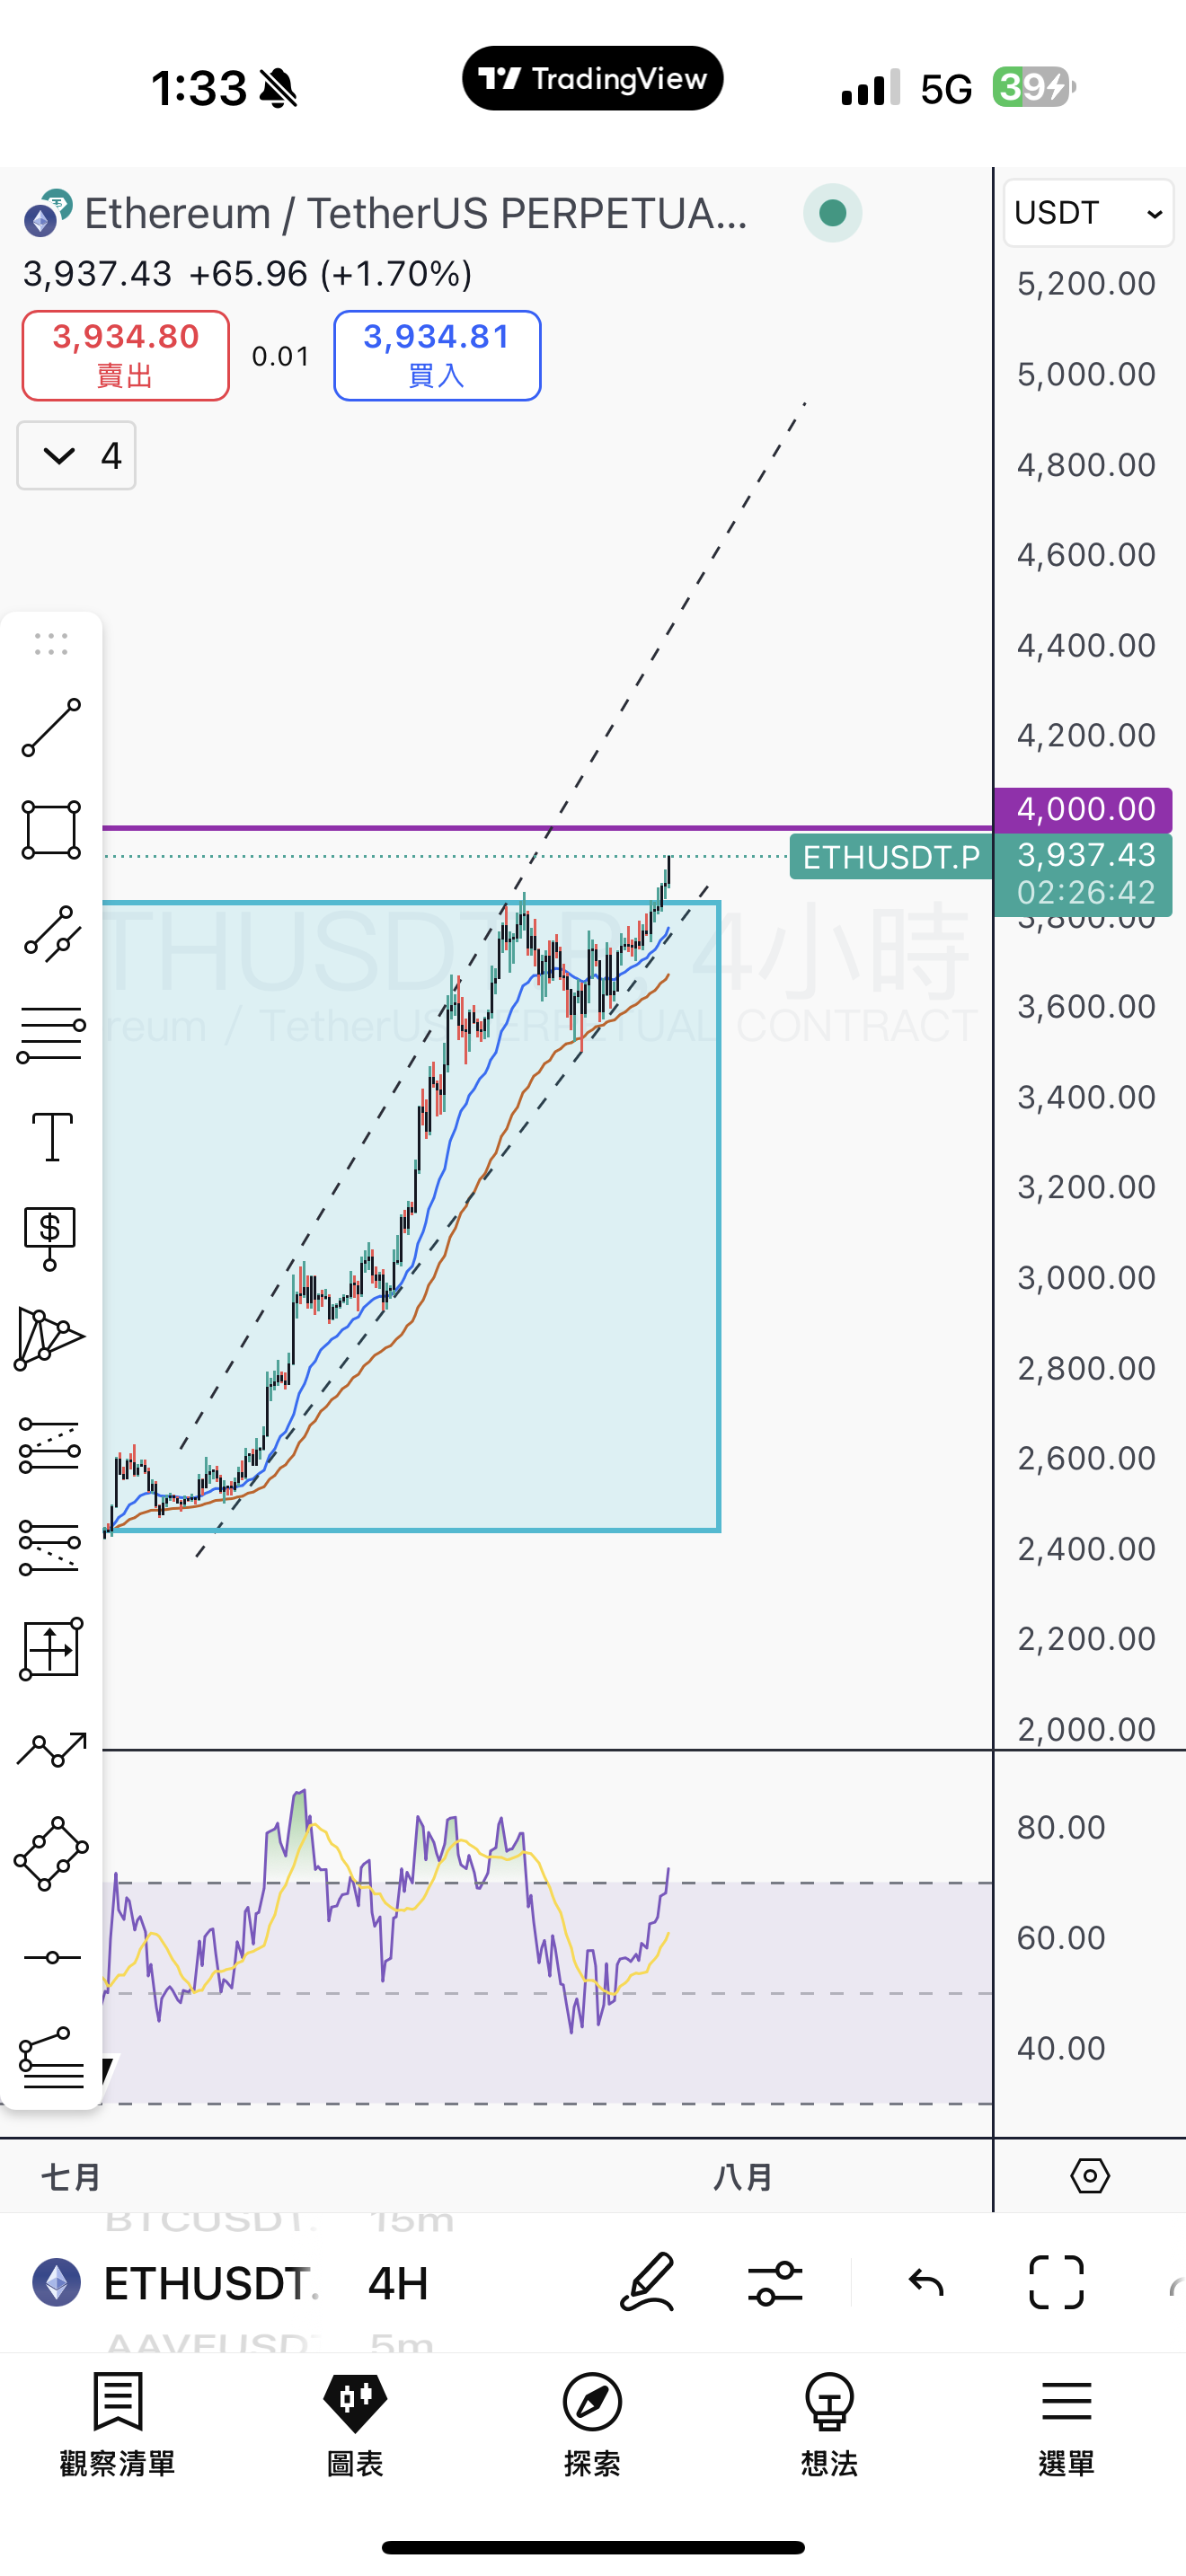Tap the 0.01 spread value
This screenshot has height=2576, width=1186.
281,356
